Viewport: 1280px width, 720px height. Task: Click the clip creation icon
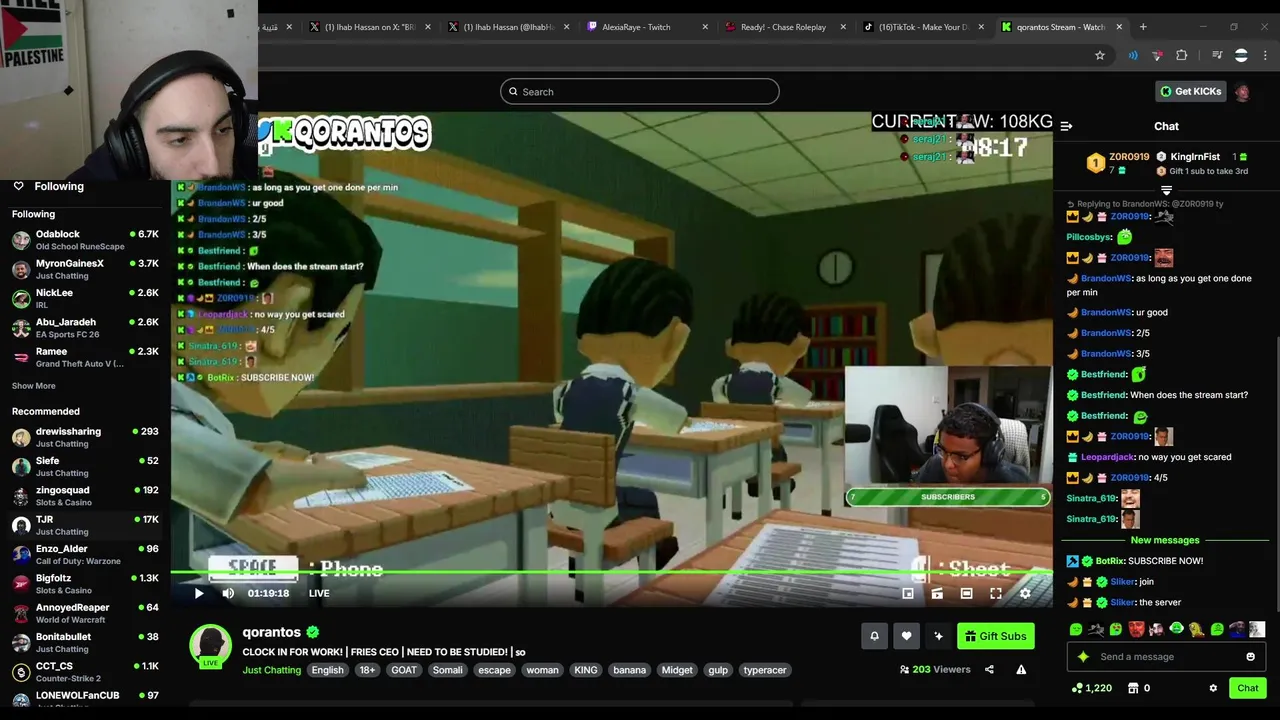pos(937,594)
